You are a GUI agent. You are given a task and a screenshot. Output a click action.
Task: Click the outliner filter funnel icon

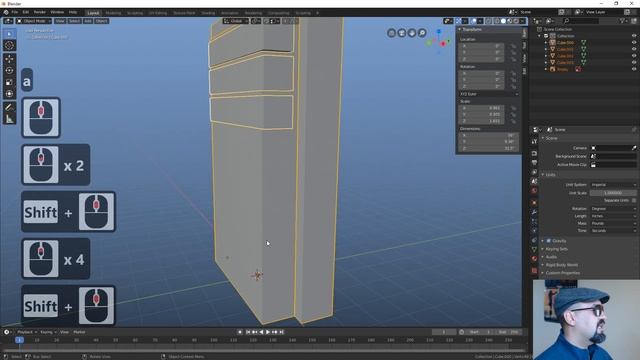[622, 20]
